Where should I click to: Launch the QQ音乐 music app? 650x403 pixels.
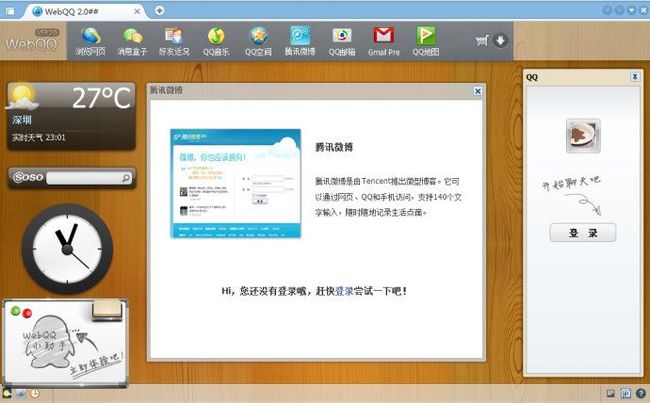[x=216, y=41]
